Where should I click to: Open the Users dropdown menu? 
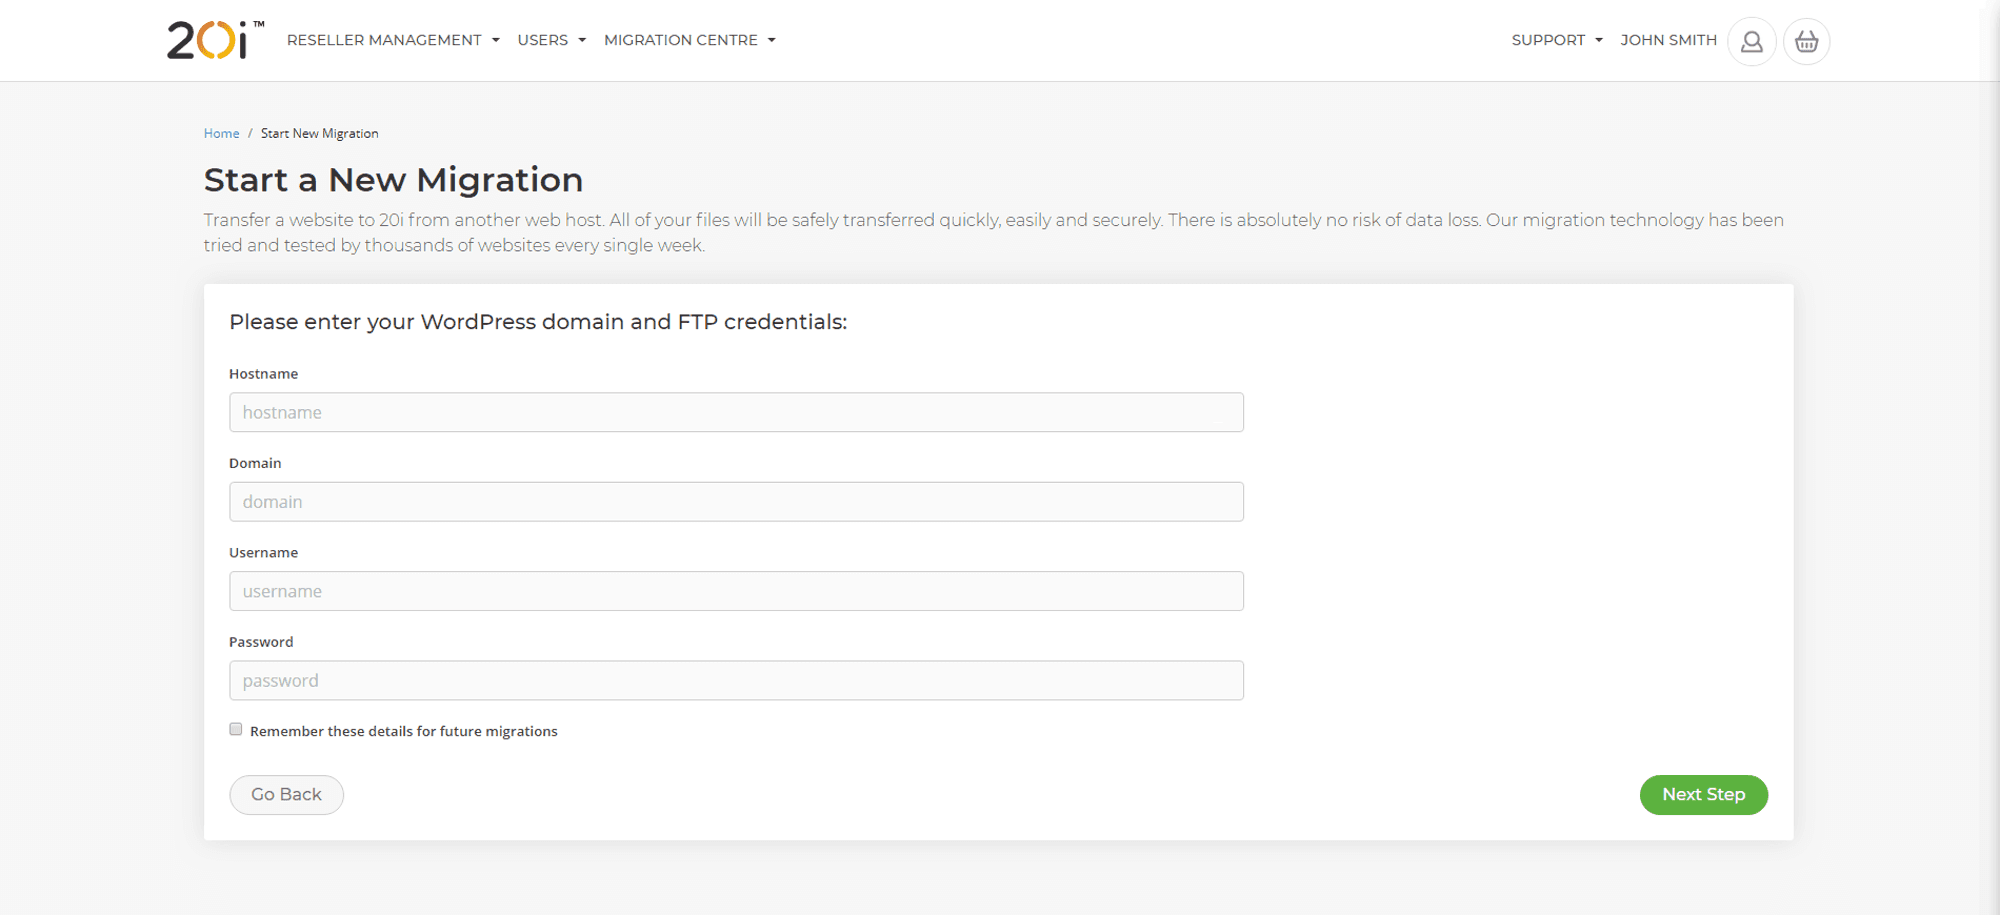point(551,40)
